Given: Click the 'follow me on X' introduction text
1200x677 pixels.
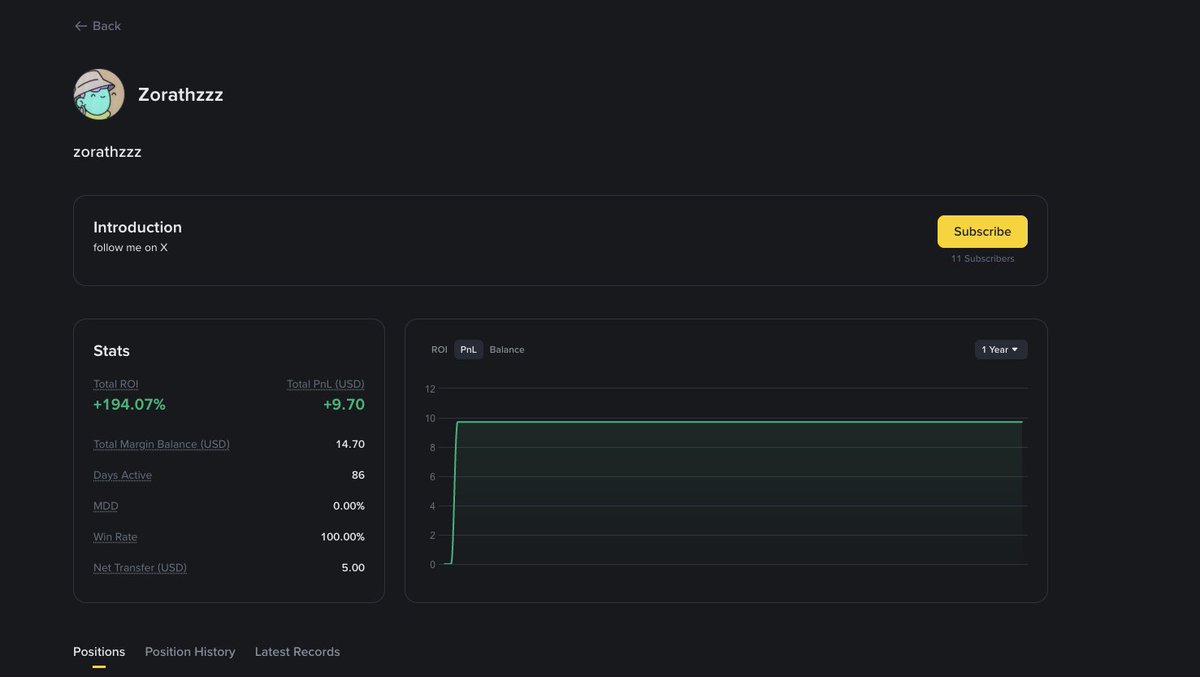Looking at the screenshot, I should 131,247.
